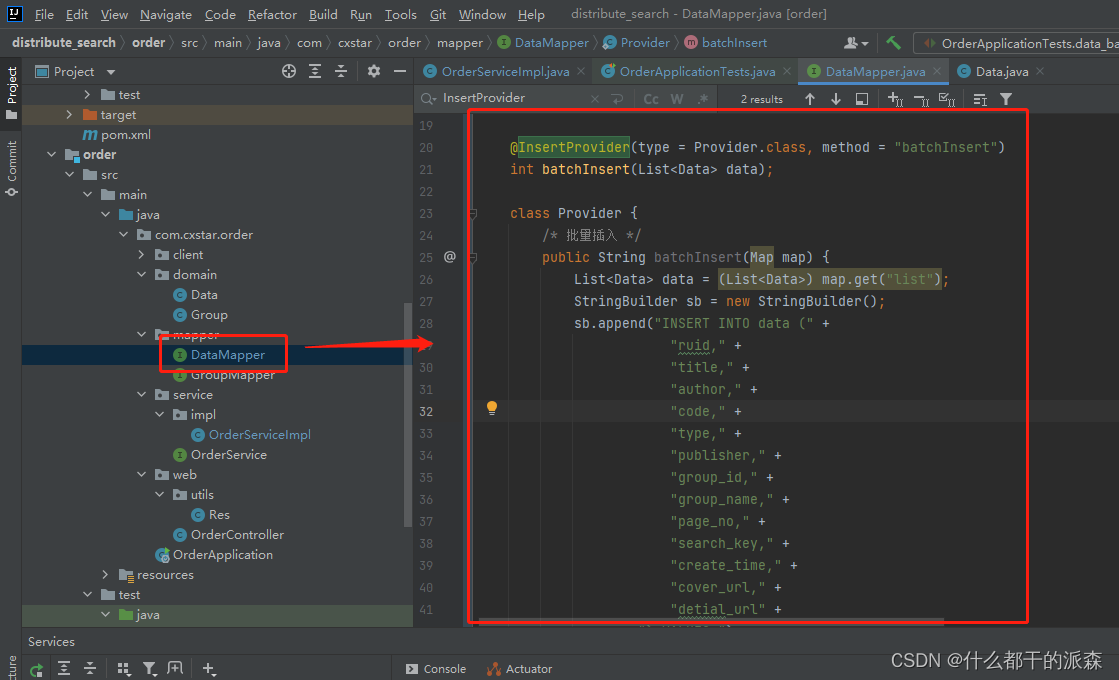Open search filter funnel icon
Viewport: 1119px width, 680px height.
pos(1006,99)
